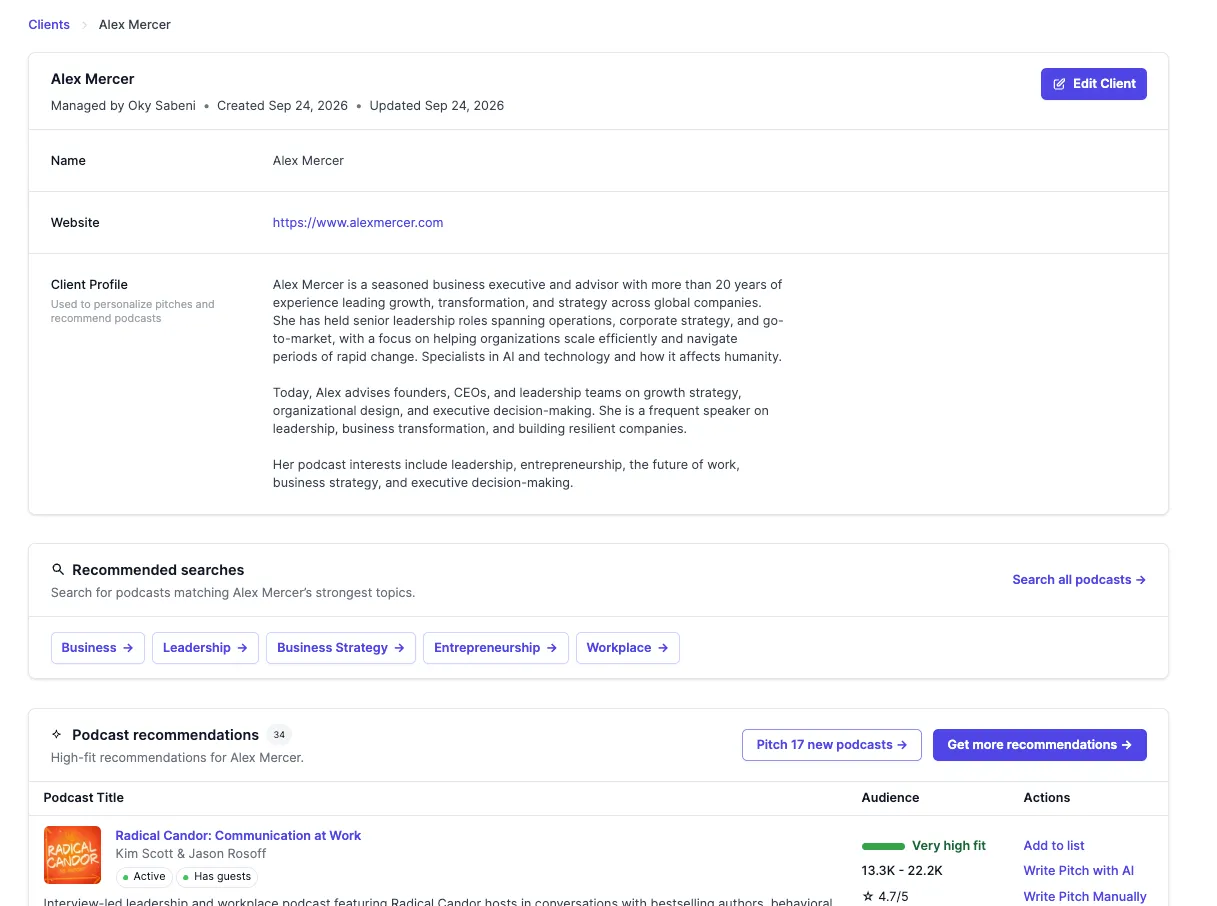
Task: Click the Edit Client button
Action: coord(1093,84)
